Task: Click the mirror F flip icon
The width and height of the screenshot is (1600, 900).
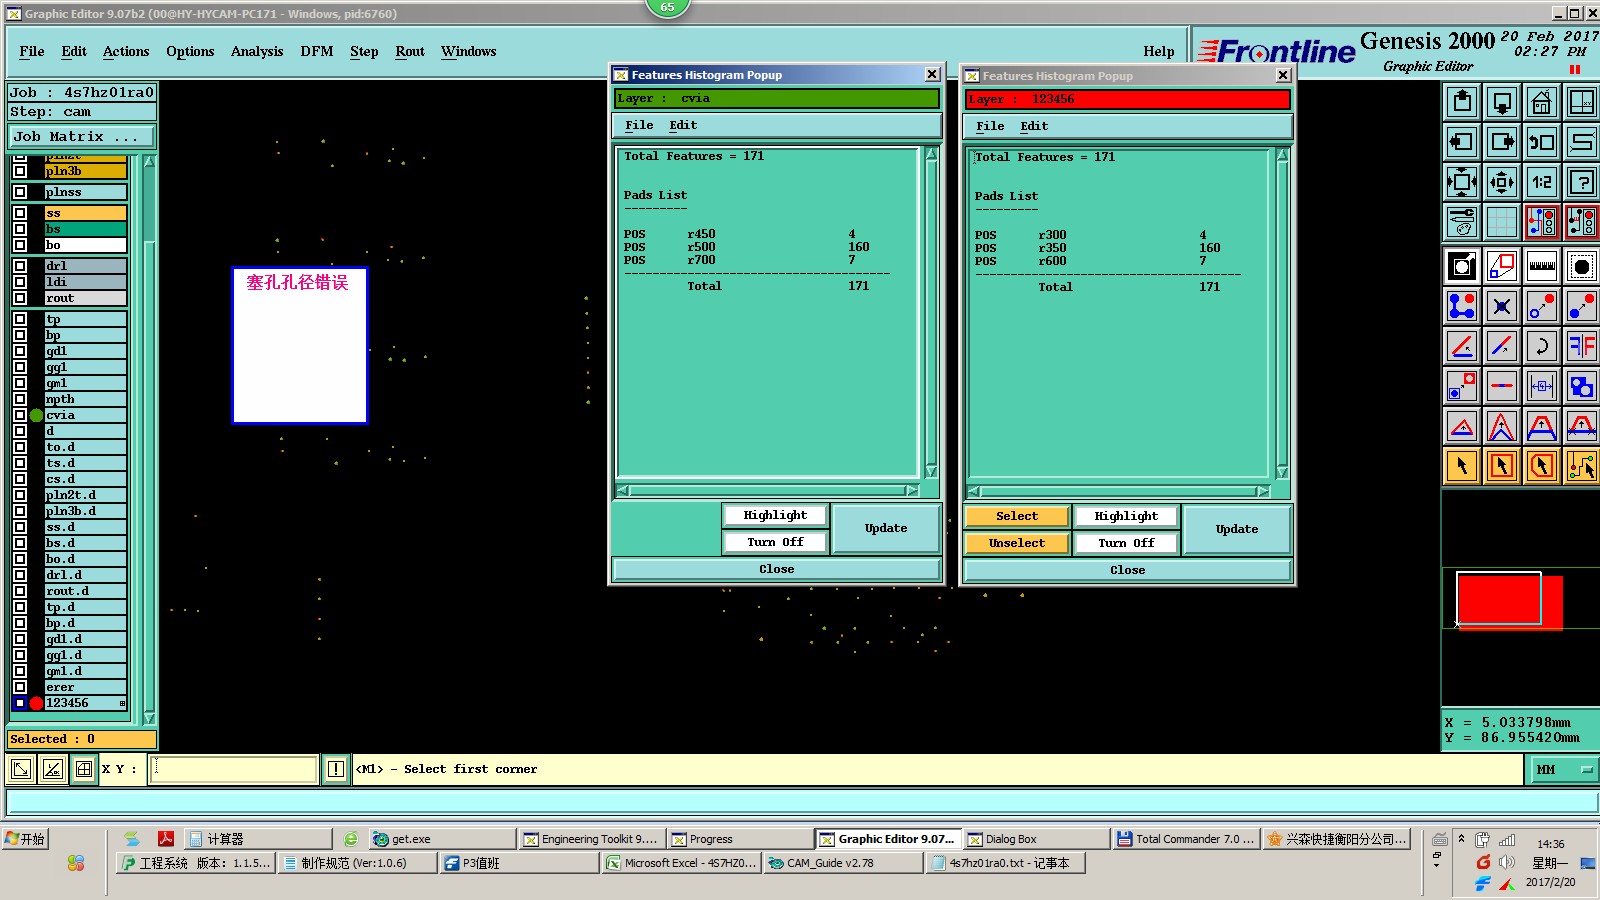Action: pos(1582,346)
